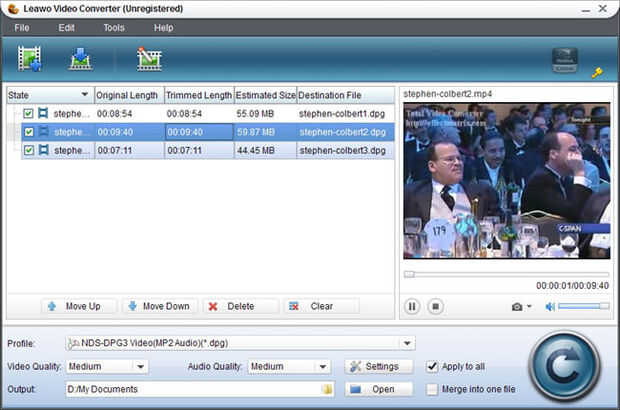Viewport: 620px width, 410px height.
Task: Enable Merge into one file checkbox
Action: [432, 389]
